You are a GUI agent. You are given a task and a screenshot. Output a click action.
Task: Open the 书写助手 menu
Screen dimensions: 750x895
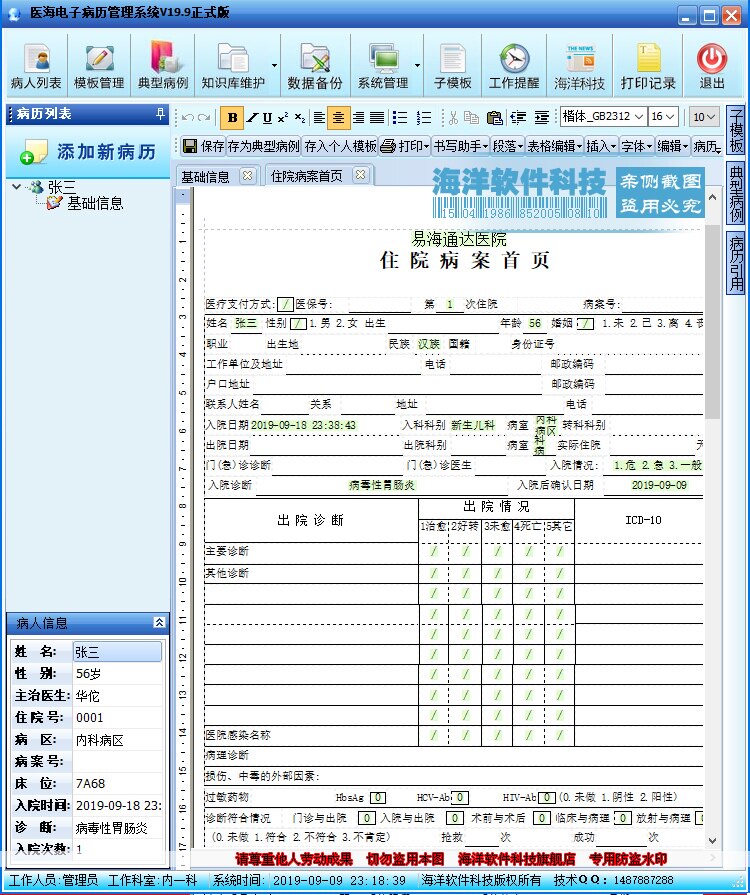pos(461,146)
